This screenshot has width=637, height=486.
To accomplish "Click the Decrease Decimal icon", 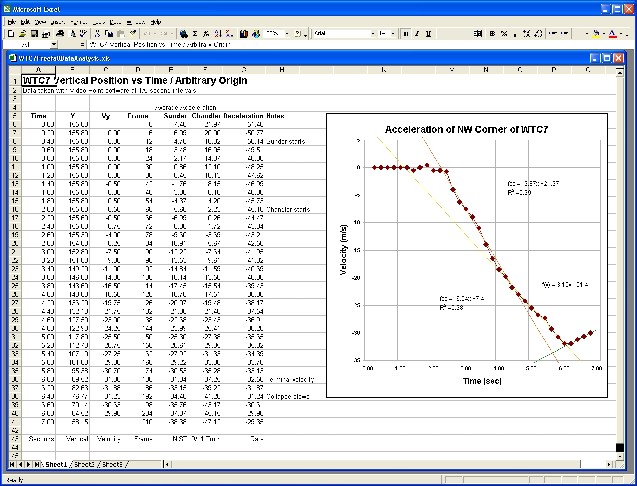I will [x=538, y=34].
